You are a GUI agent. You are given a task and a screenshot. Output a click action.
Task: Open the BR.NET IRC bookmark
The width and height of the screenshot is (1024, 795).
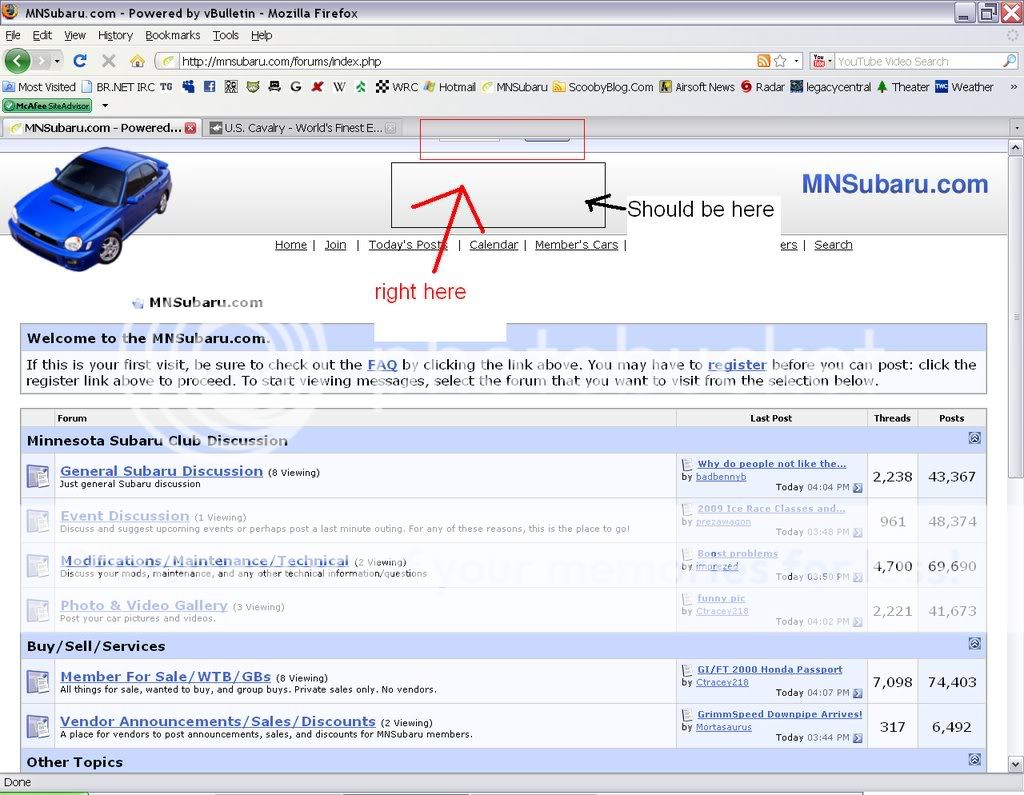point(118,87)
